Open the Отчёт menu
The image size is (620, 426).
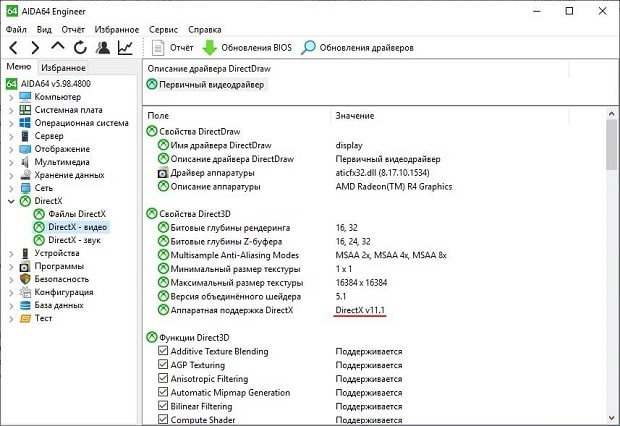pyautogui.click(x=73, y=30)
